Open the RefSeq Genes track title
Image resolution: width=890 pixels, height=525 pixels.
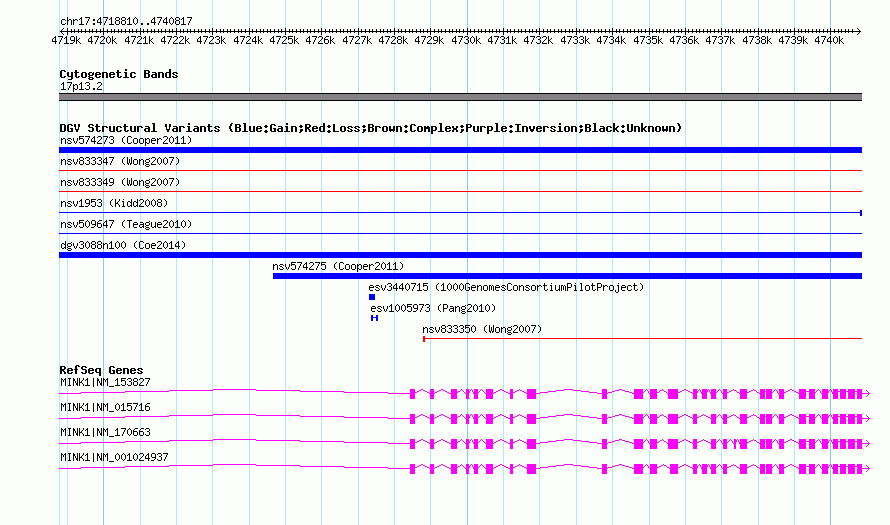(102, 369)
